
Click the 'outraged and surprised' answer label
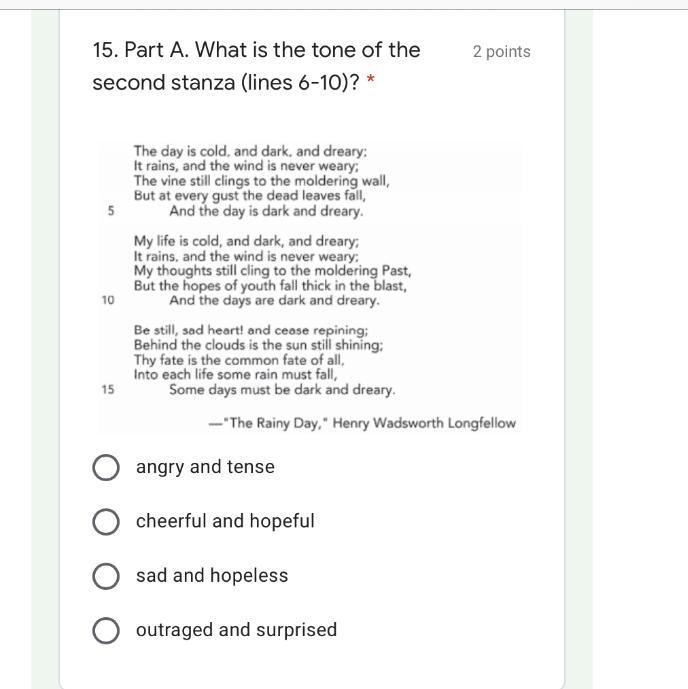[236, 630]
